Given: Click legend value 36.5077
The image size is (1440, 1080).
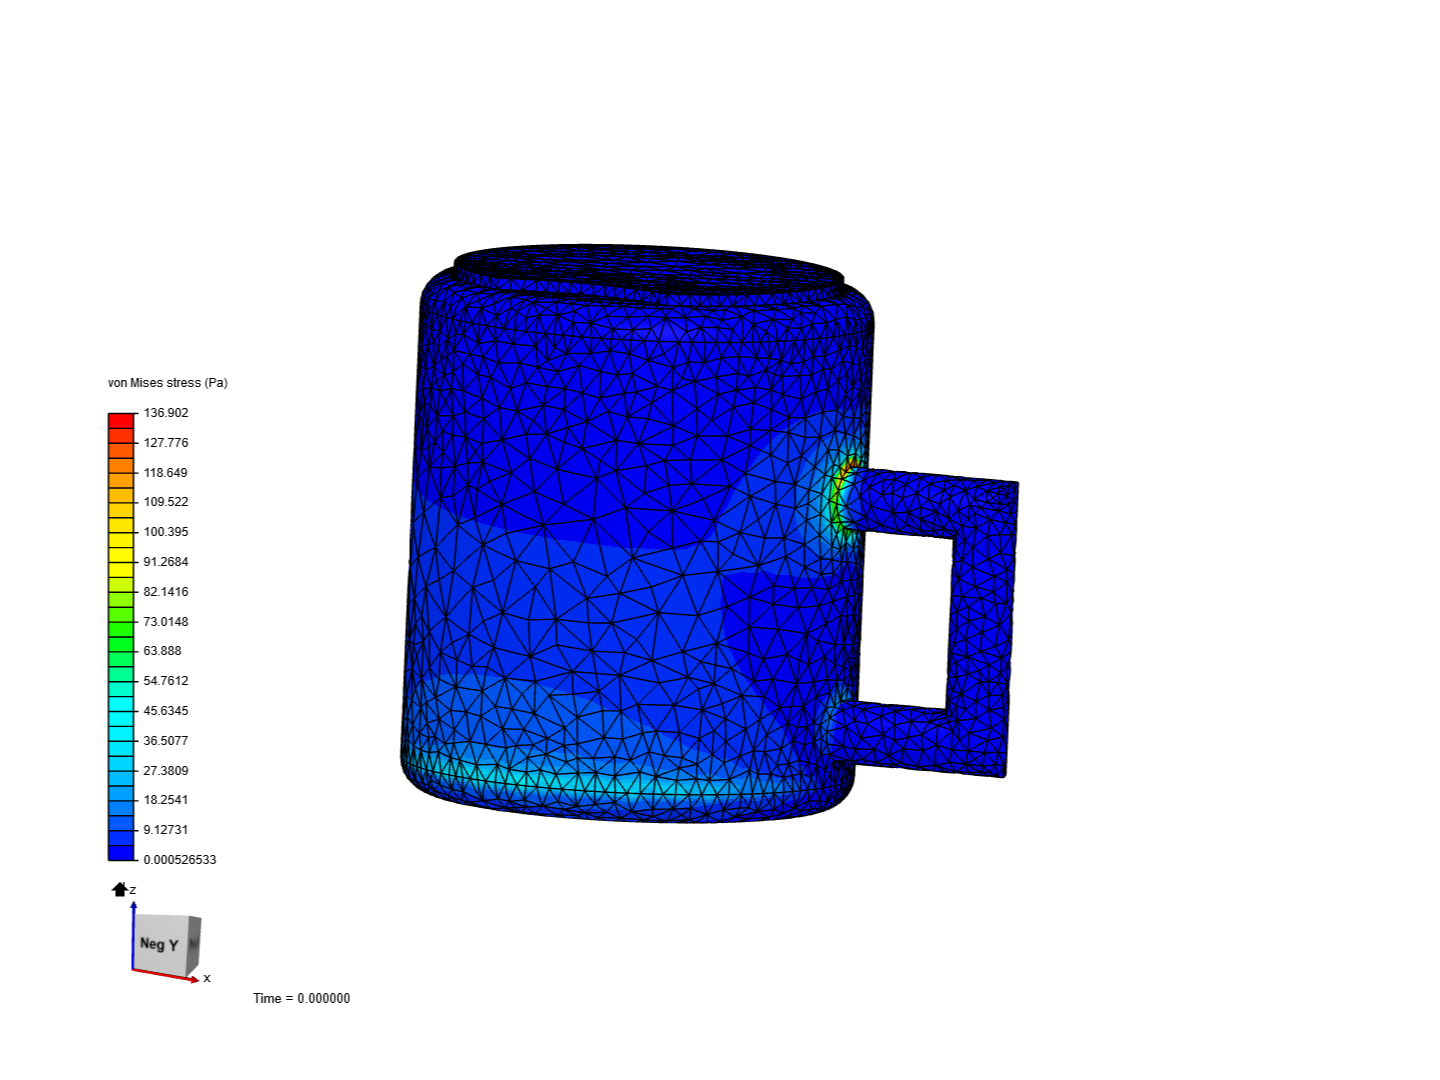Looking at the screenshot, I should [x=166, y=741].
